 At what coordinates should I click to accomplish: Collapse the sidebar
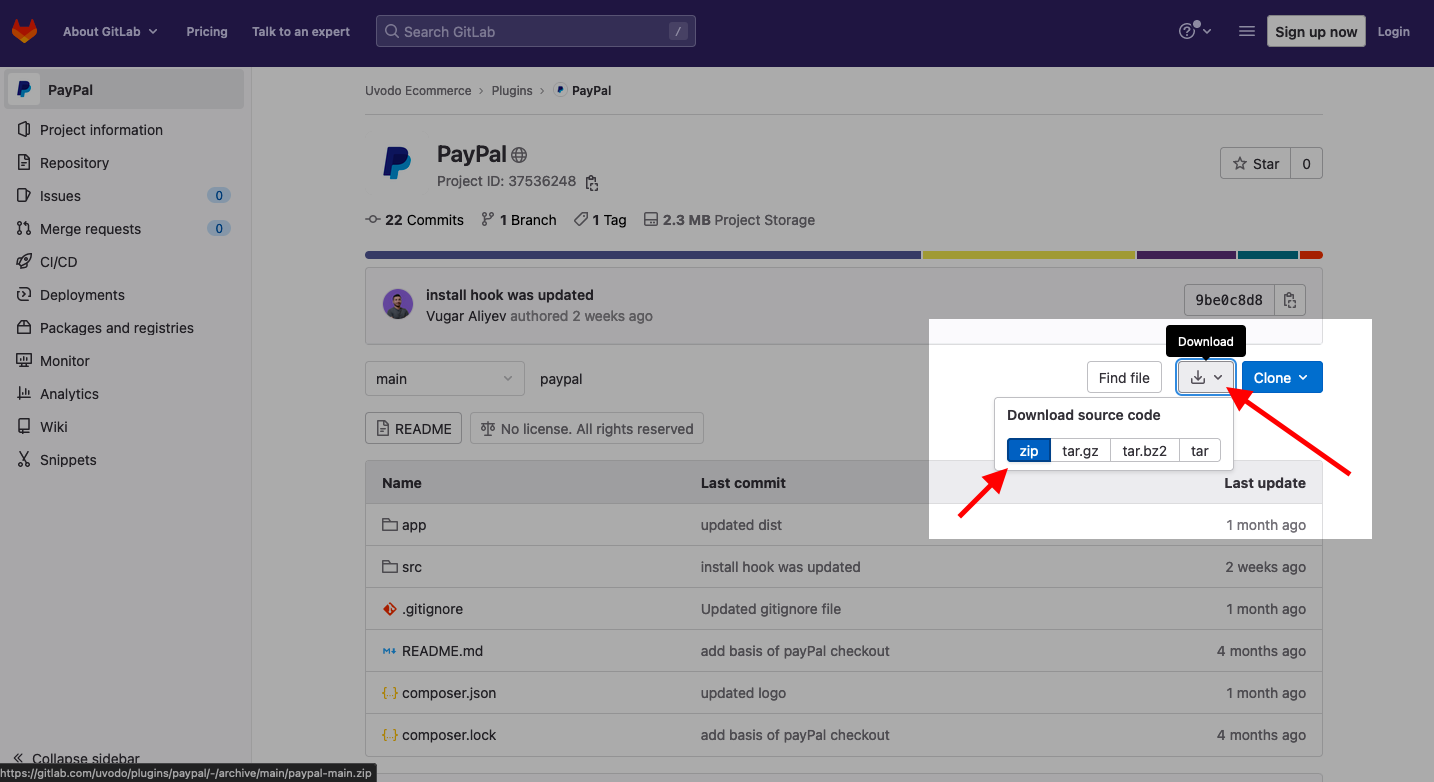[x=76, y=758]
